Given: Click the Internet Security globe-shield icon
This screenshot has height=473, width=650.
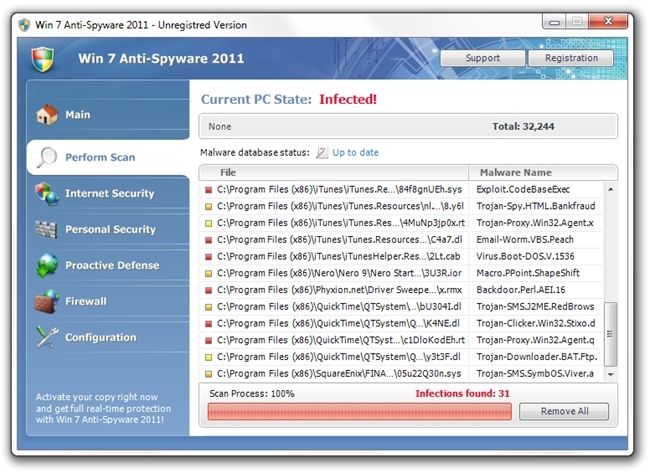Looking at the screenshot, I should click(46, 194).
